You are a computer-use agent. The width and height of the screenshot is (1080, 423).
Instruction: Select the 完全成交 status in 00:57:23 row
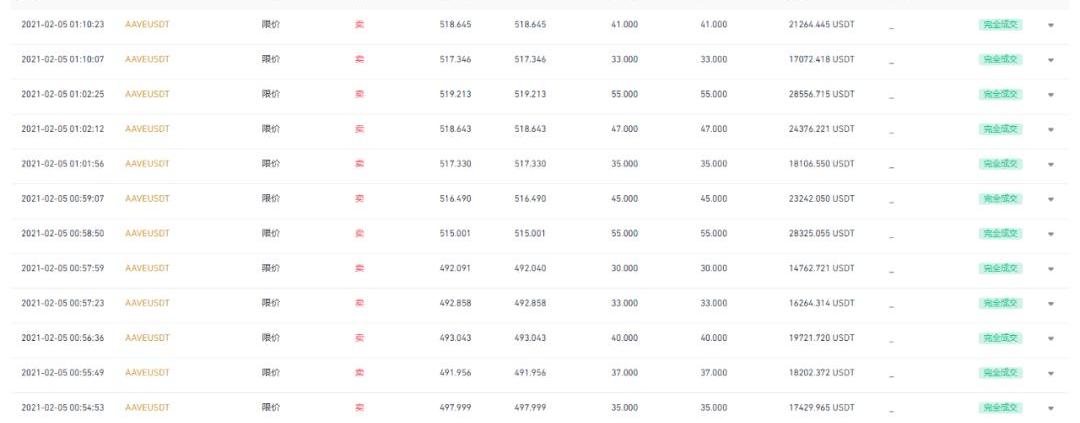pos(999,302)
